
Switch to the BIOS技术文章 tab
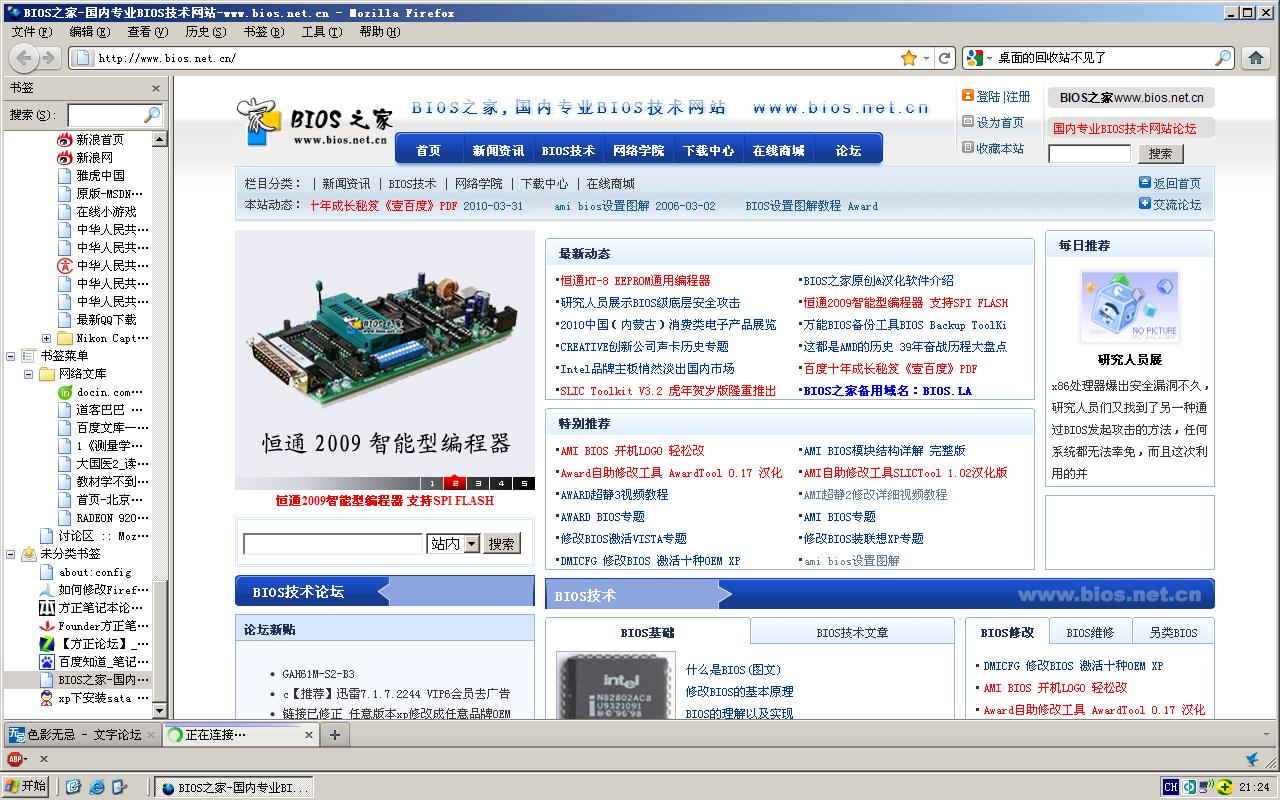click(x=852, y=632)
